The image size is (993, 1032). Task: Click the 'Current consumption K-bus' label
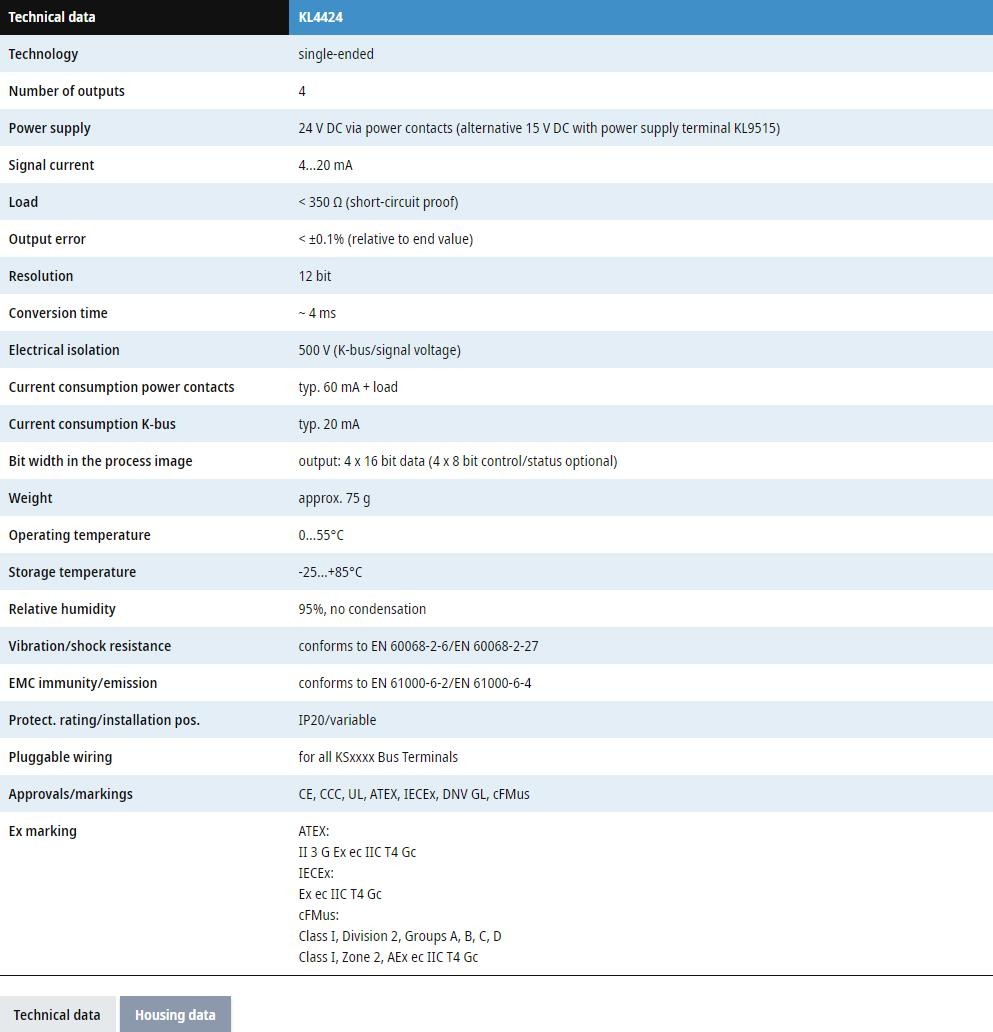pyautogui.click(x=92, y=424)
